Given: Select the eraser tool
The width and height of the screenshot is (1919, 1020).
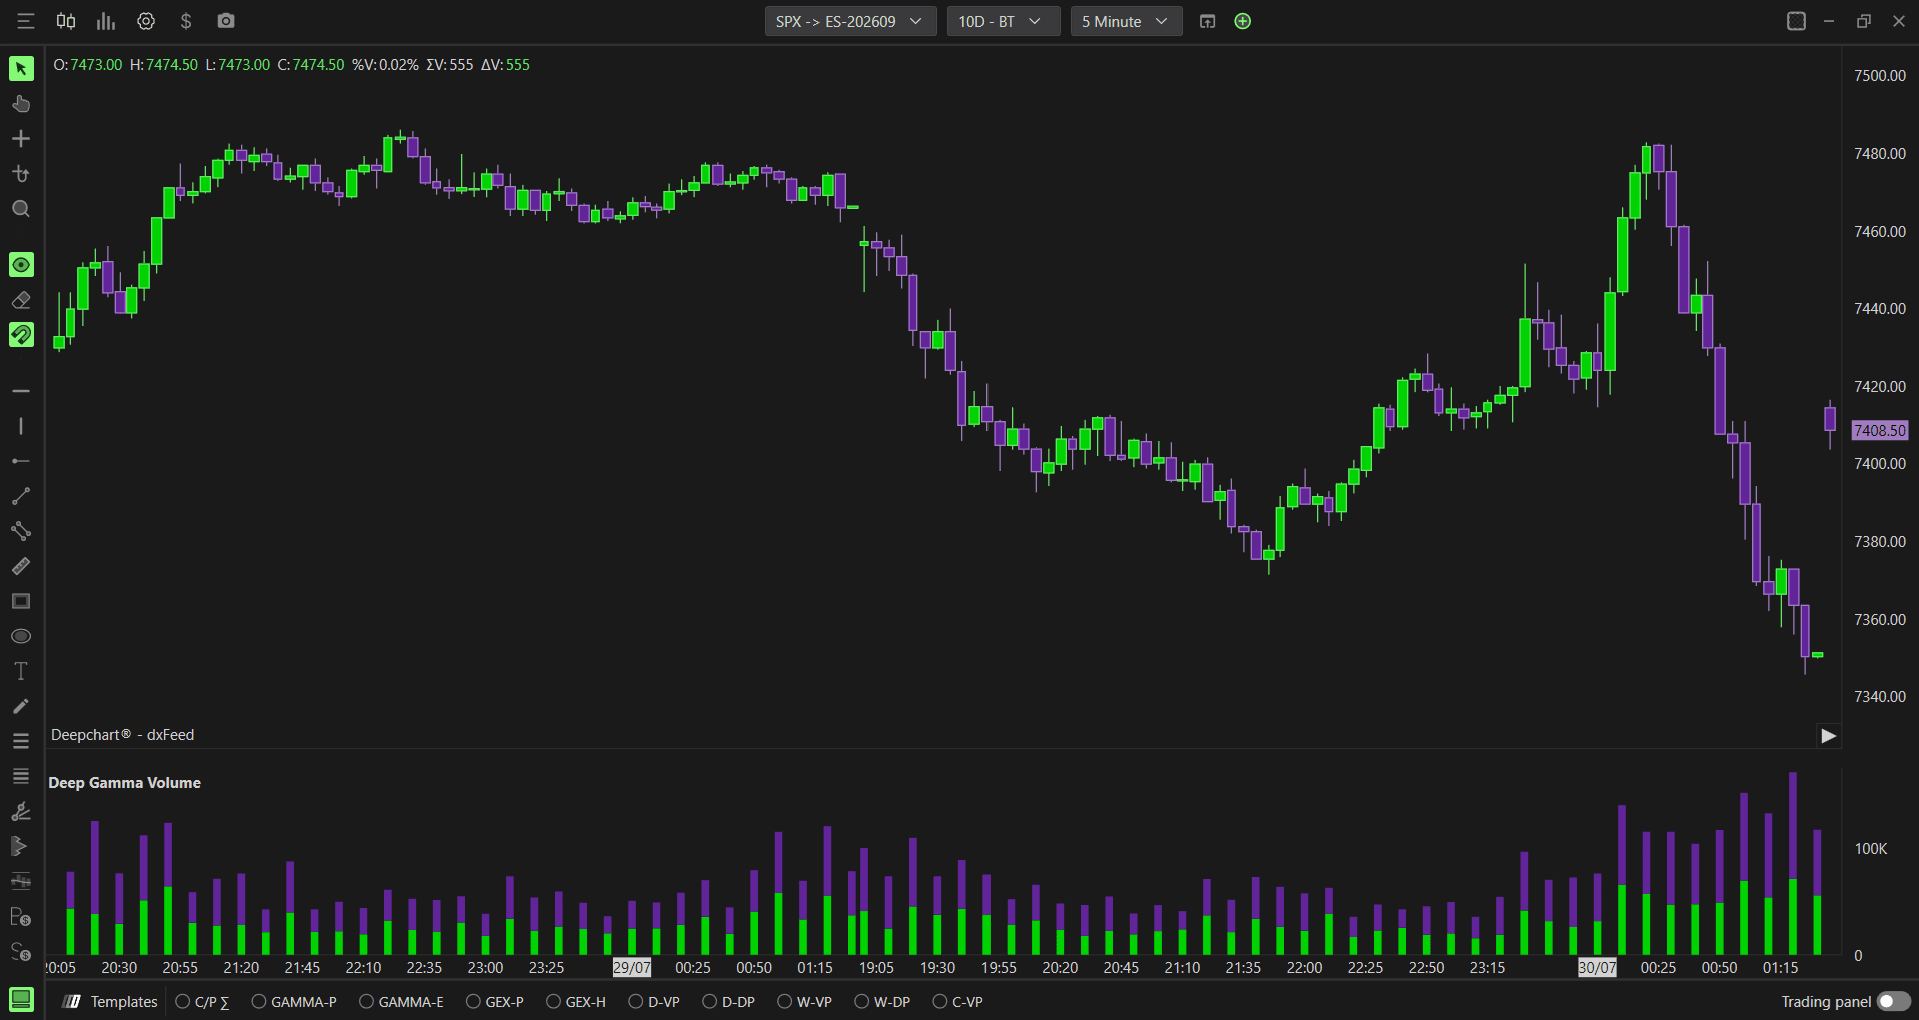Looking at the screenshot, I should coord(21,300).
